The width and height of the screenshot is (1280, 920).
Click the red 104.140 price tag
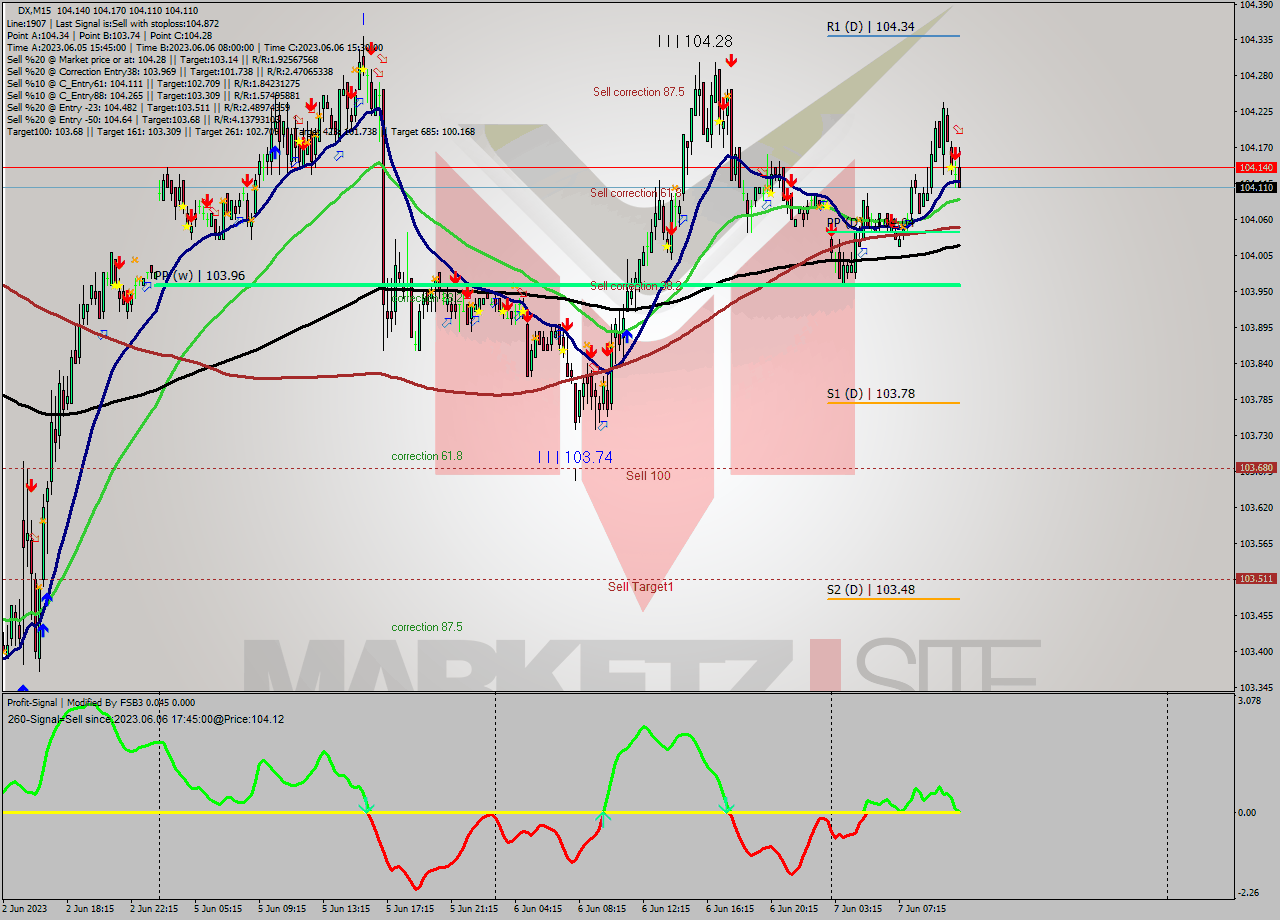click(x=1256, y=168)
